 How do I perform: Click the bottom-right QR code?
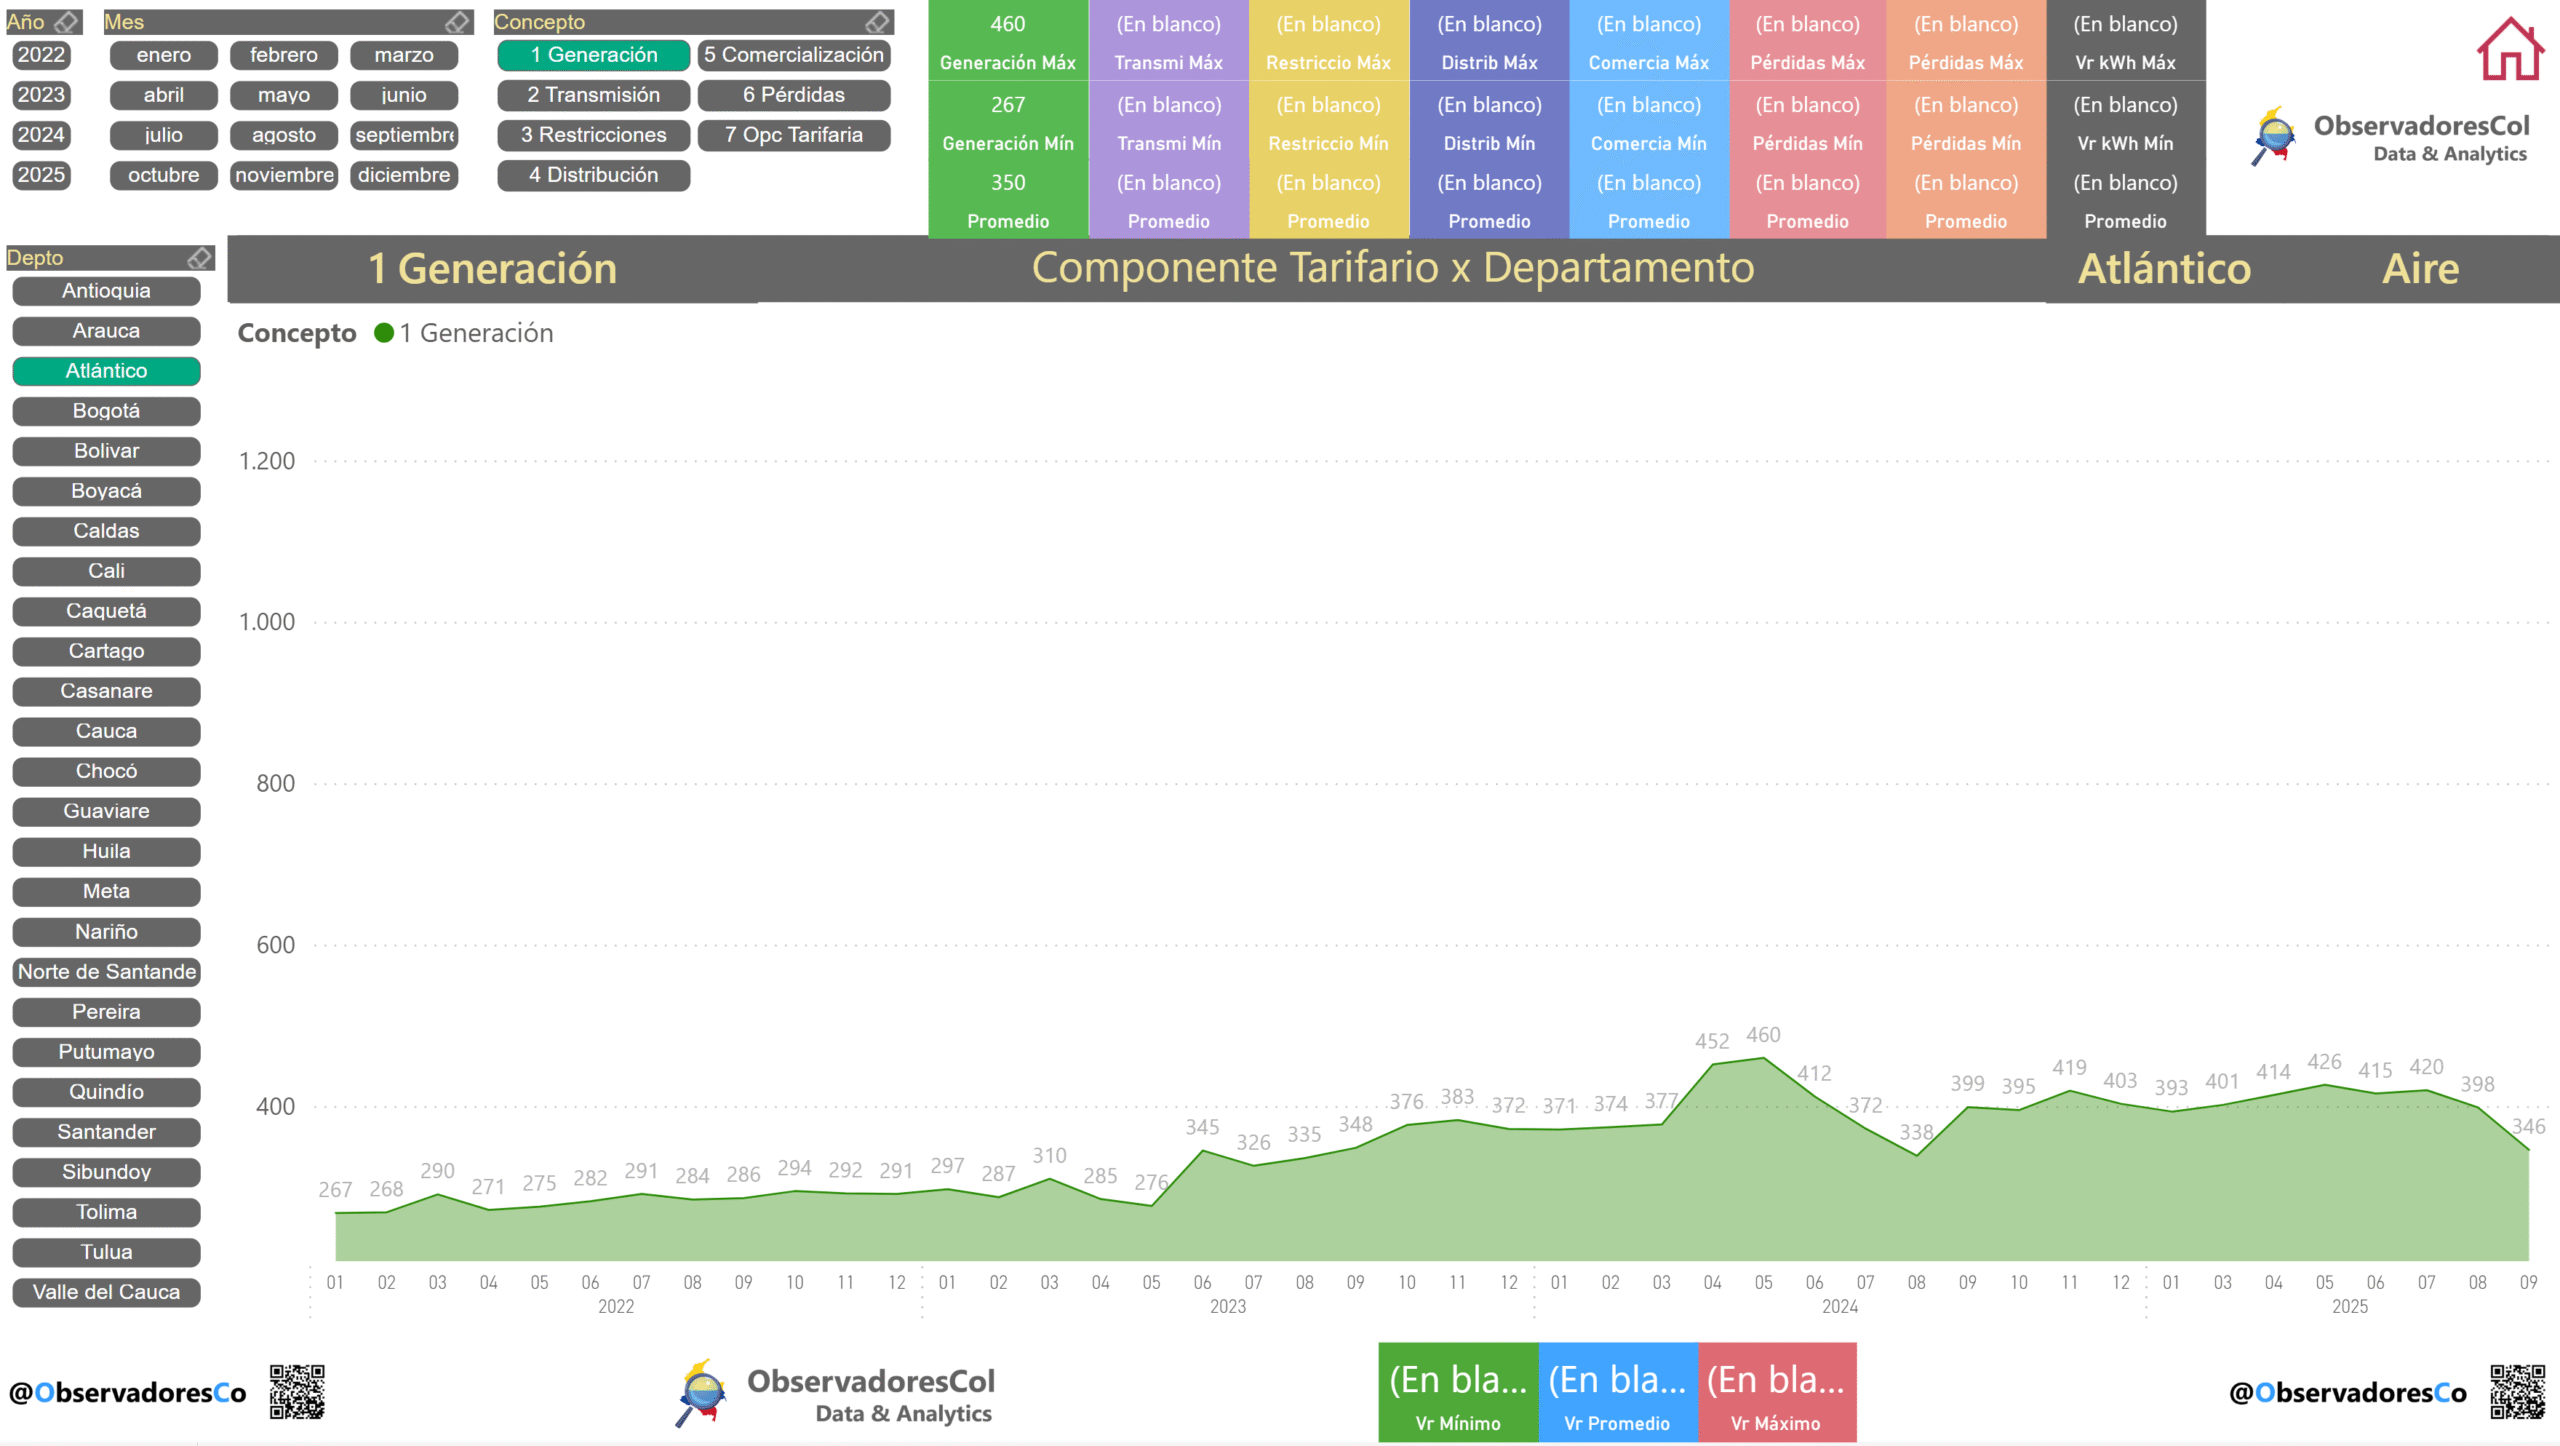2516,1391
